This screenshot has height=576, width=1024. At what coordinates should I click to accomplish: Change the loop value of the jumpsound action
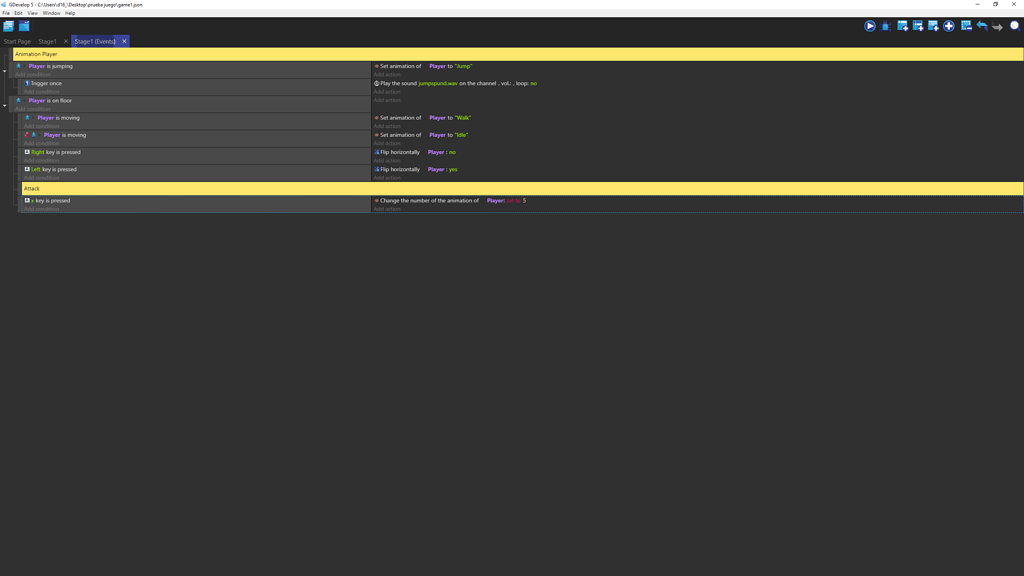pyautogui.click(x=532, y=83)
